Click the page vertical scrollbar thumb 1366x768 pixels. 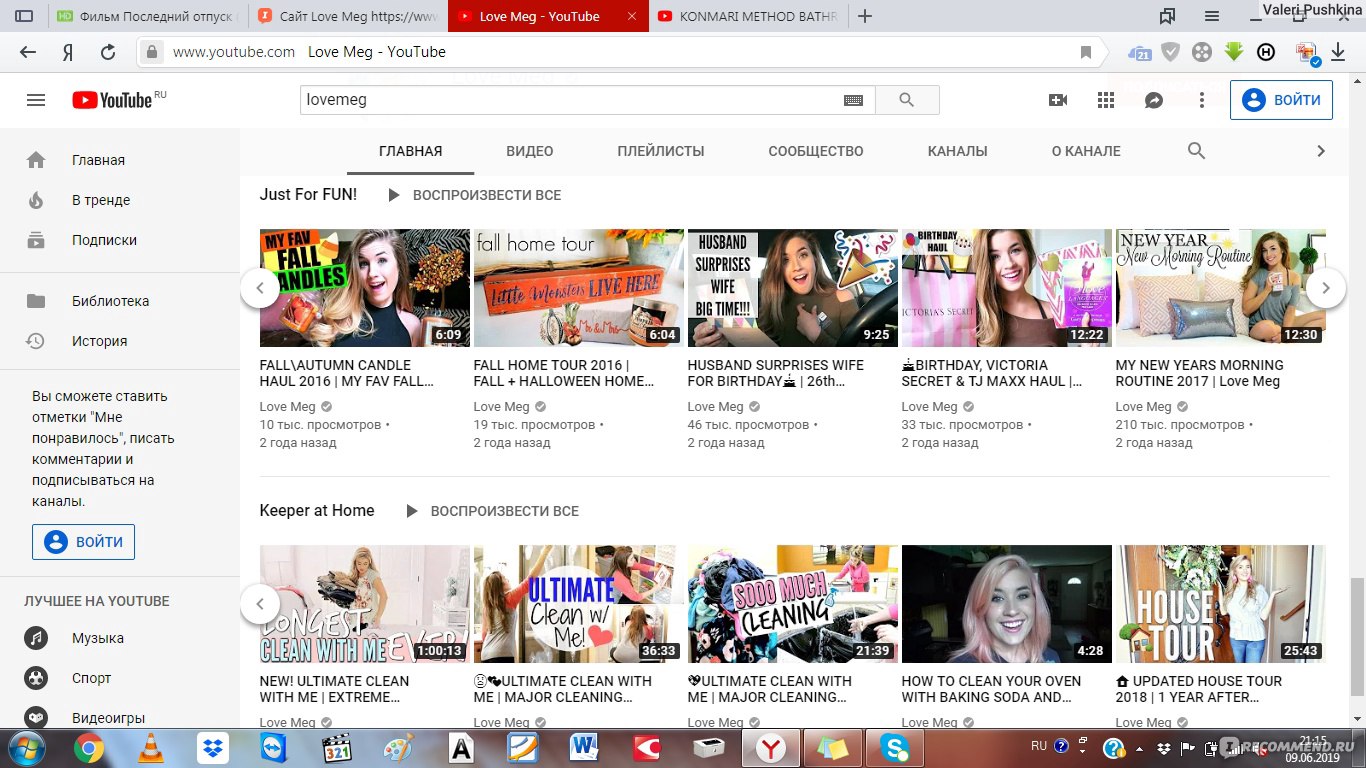click(1357, 637)
